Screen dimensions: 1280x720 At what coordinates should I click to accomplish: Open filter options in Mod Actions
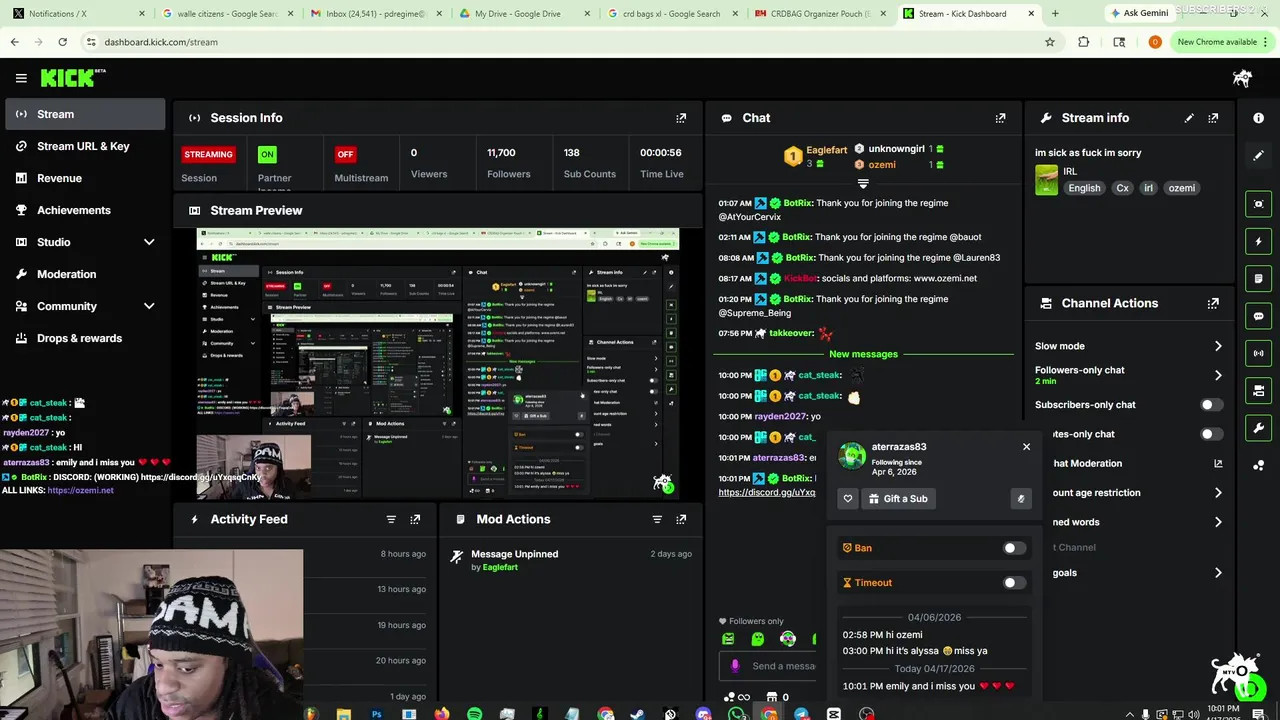pos(657,519)
